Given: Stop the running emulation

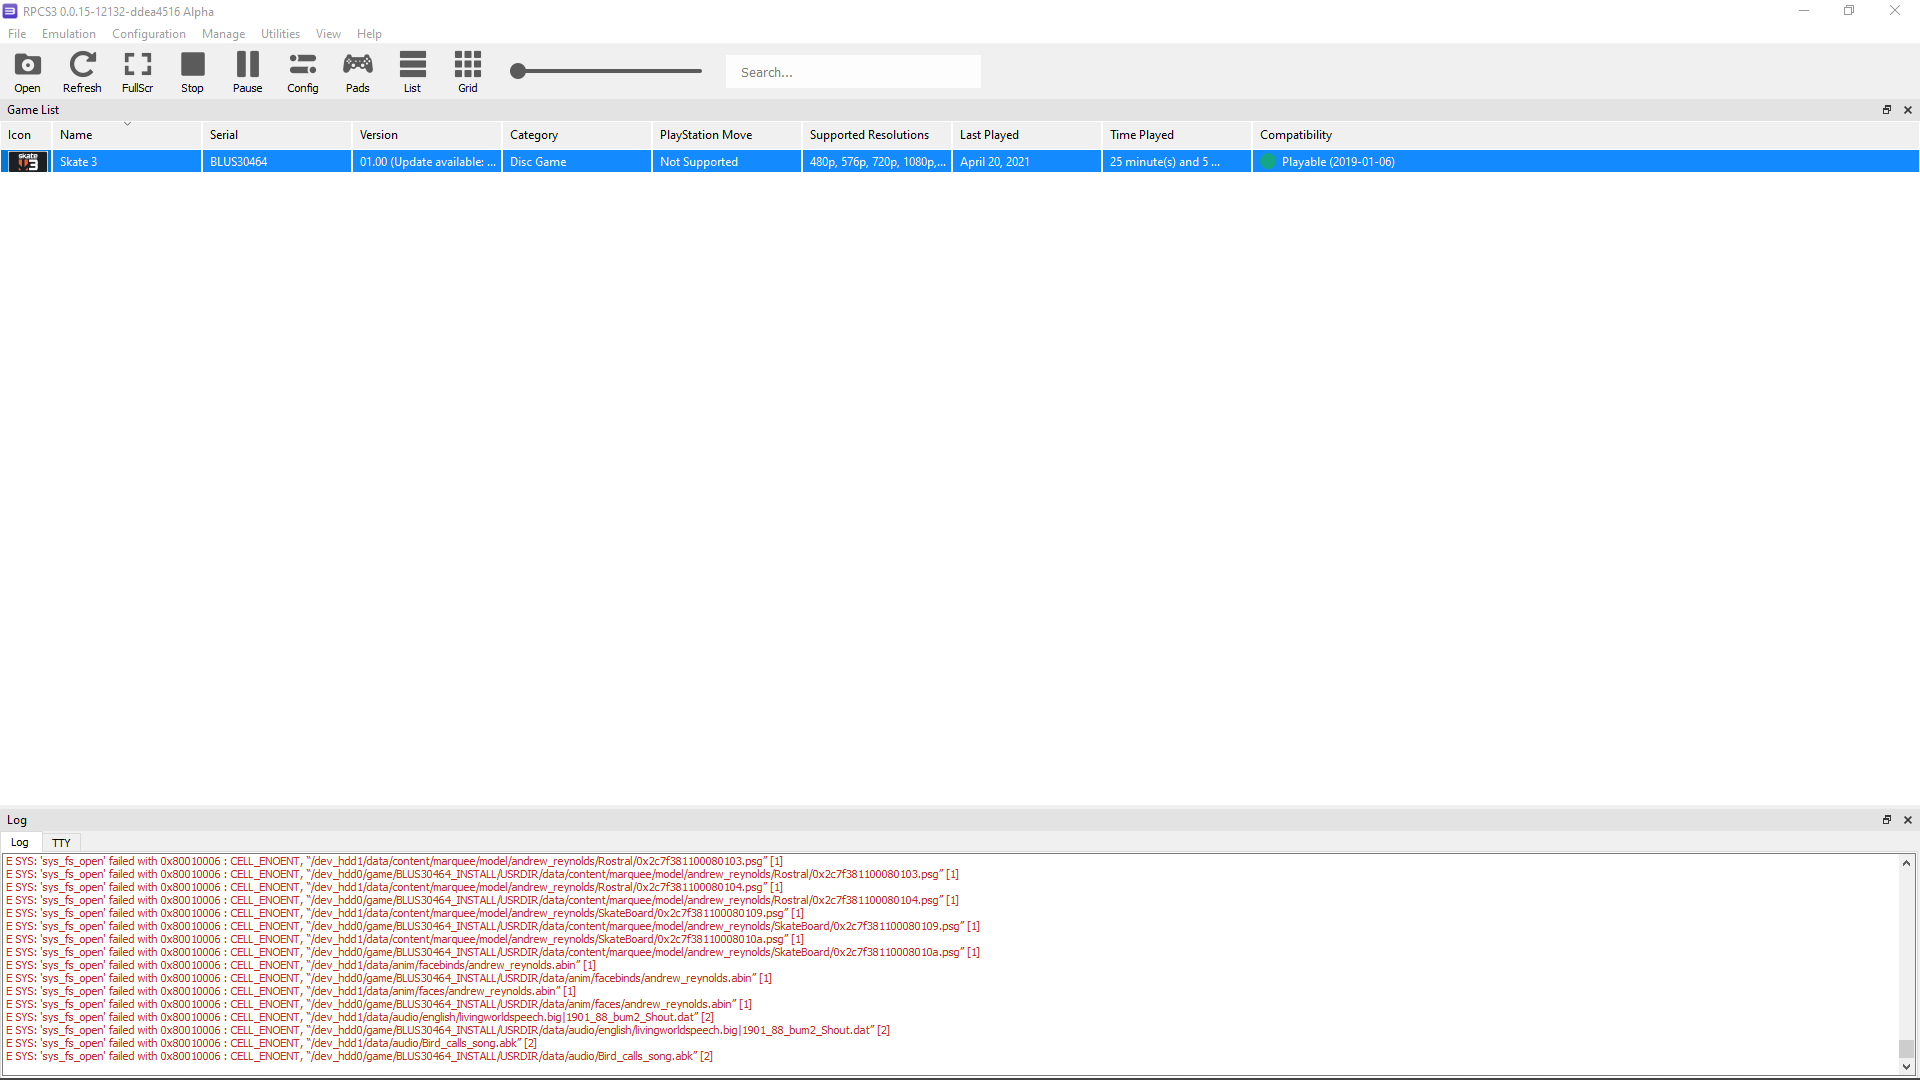Looking at the screenshot, I should 192,71.
